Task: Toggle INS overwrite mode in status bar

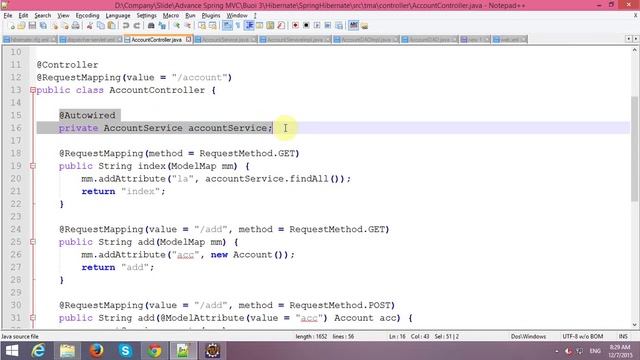Action: click(623, 336)
